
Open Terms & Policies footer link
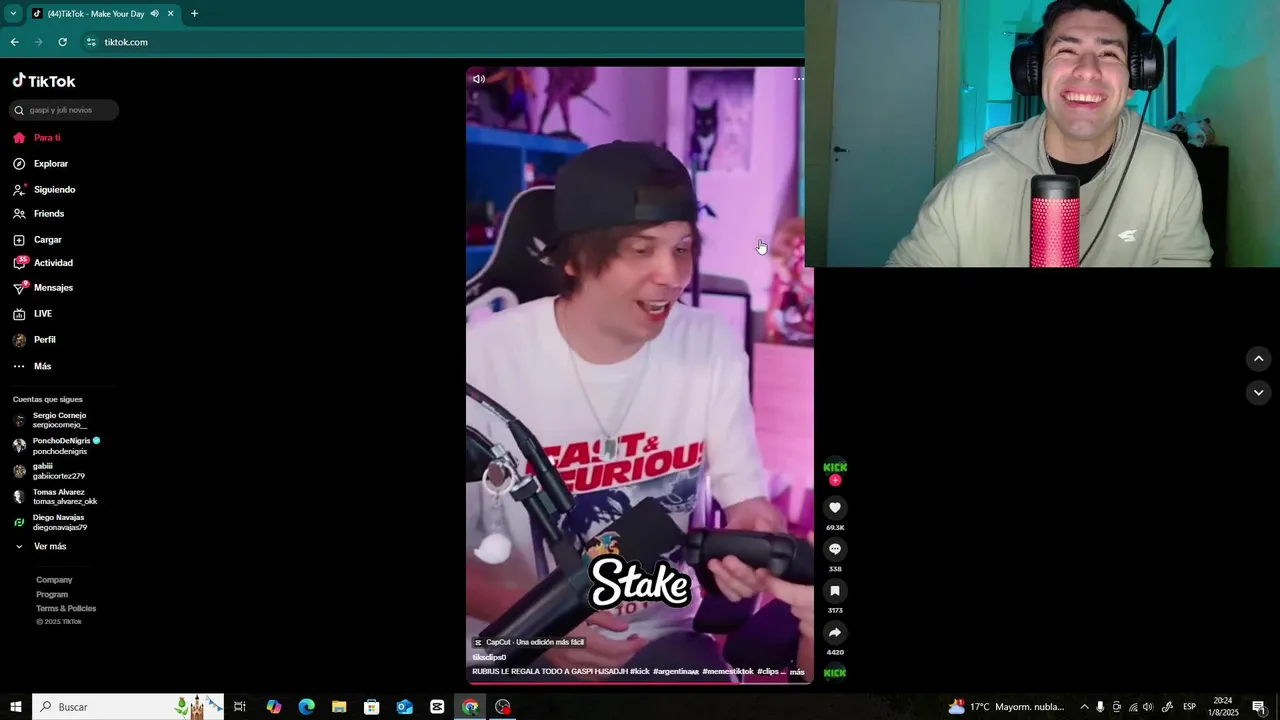(66, 608)
